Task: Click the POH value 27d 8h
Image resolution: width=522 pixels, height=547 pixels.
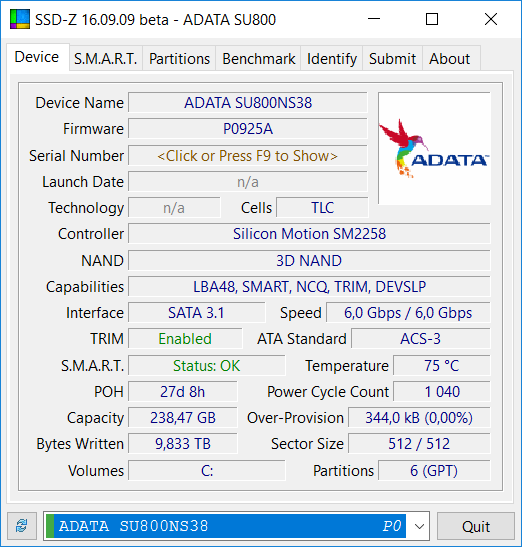Action: coord(183,391)
